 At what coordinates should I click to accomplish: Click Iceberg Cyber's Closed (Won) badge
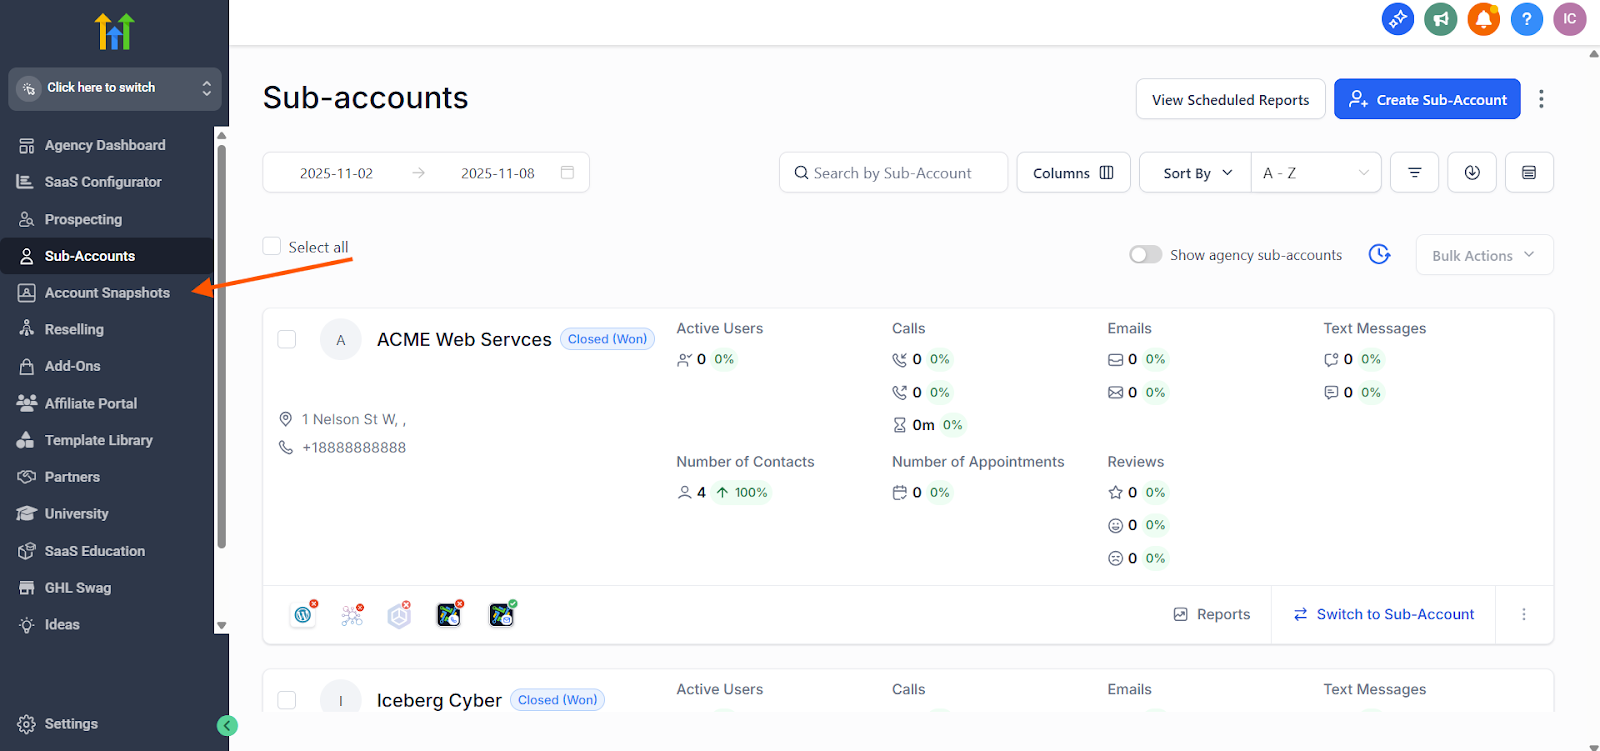coord(557,700)
